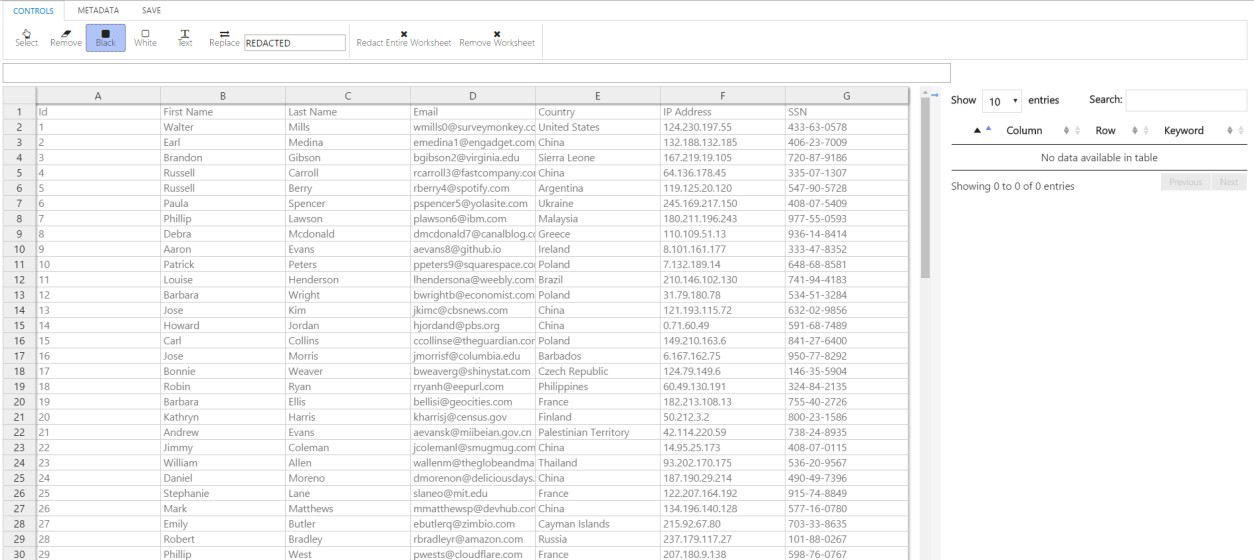The width and height of the screenshot is (1254, 560).
Task: Click the Previous page button
Action: [1185, 182]
